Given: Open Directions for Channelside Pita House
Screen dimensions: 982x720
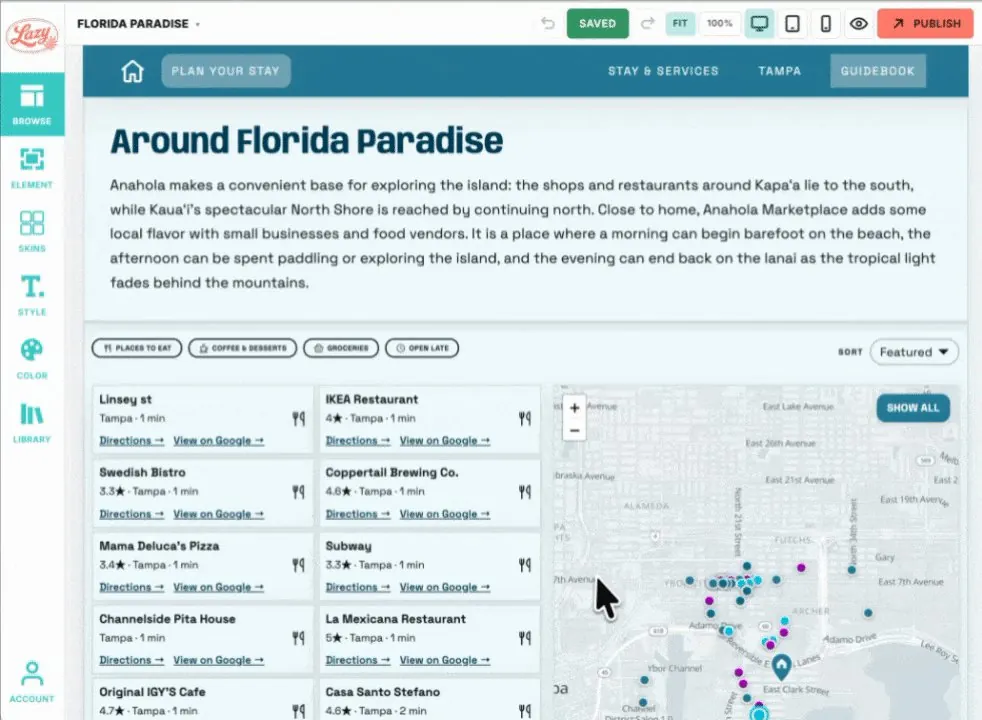Looking at the screenshot, I should (x=132, y=661).
